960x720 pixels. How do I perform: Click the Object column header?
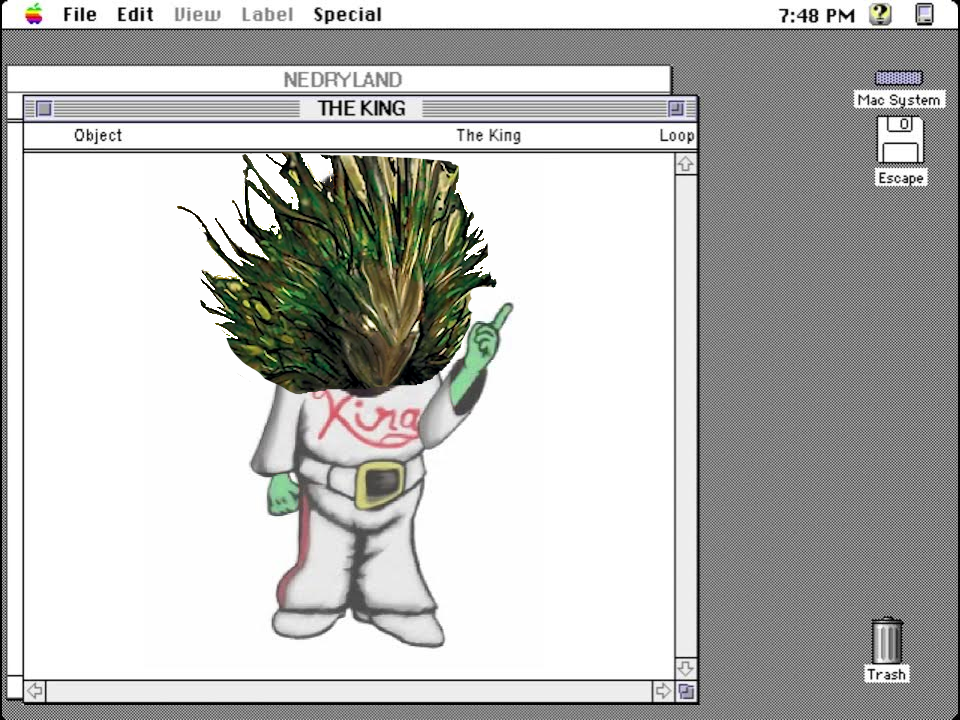98,136
